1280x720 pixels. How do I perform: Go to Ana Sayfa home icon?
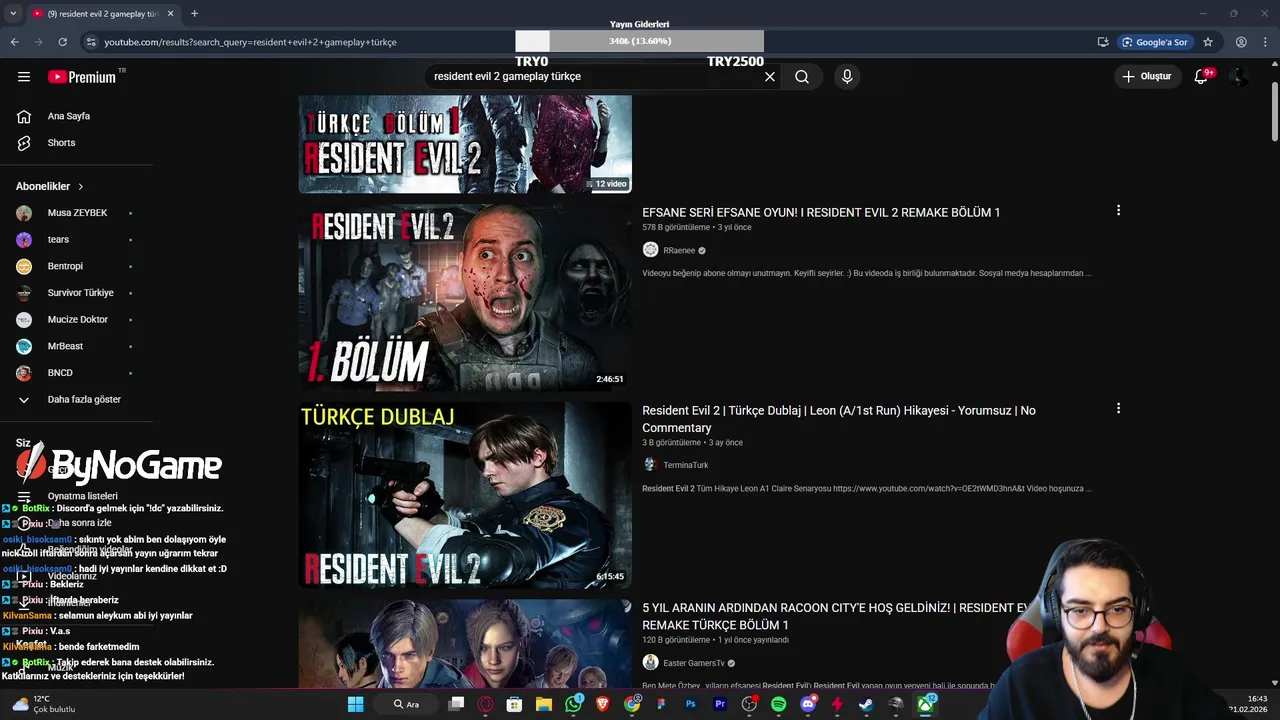[24, 116]
